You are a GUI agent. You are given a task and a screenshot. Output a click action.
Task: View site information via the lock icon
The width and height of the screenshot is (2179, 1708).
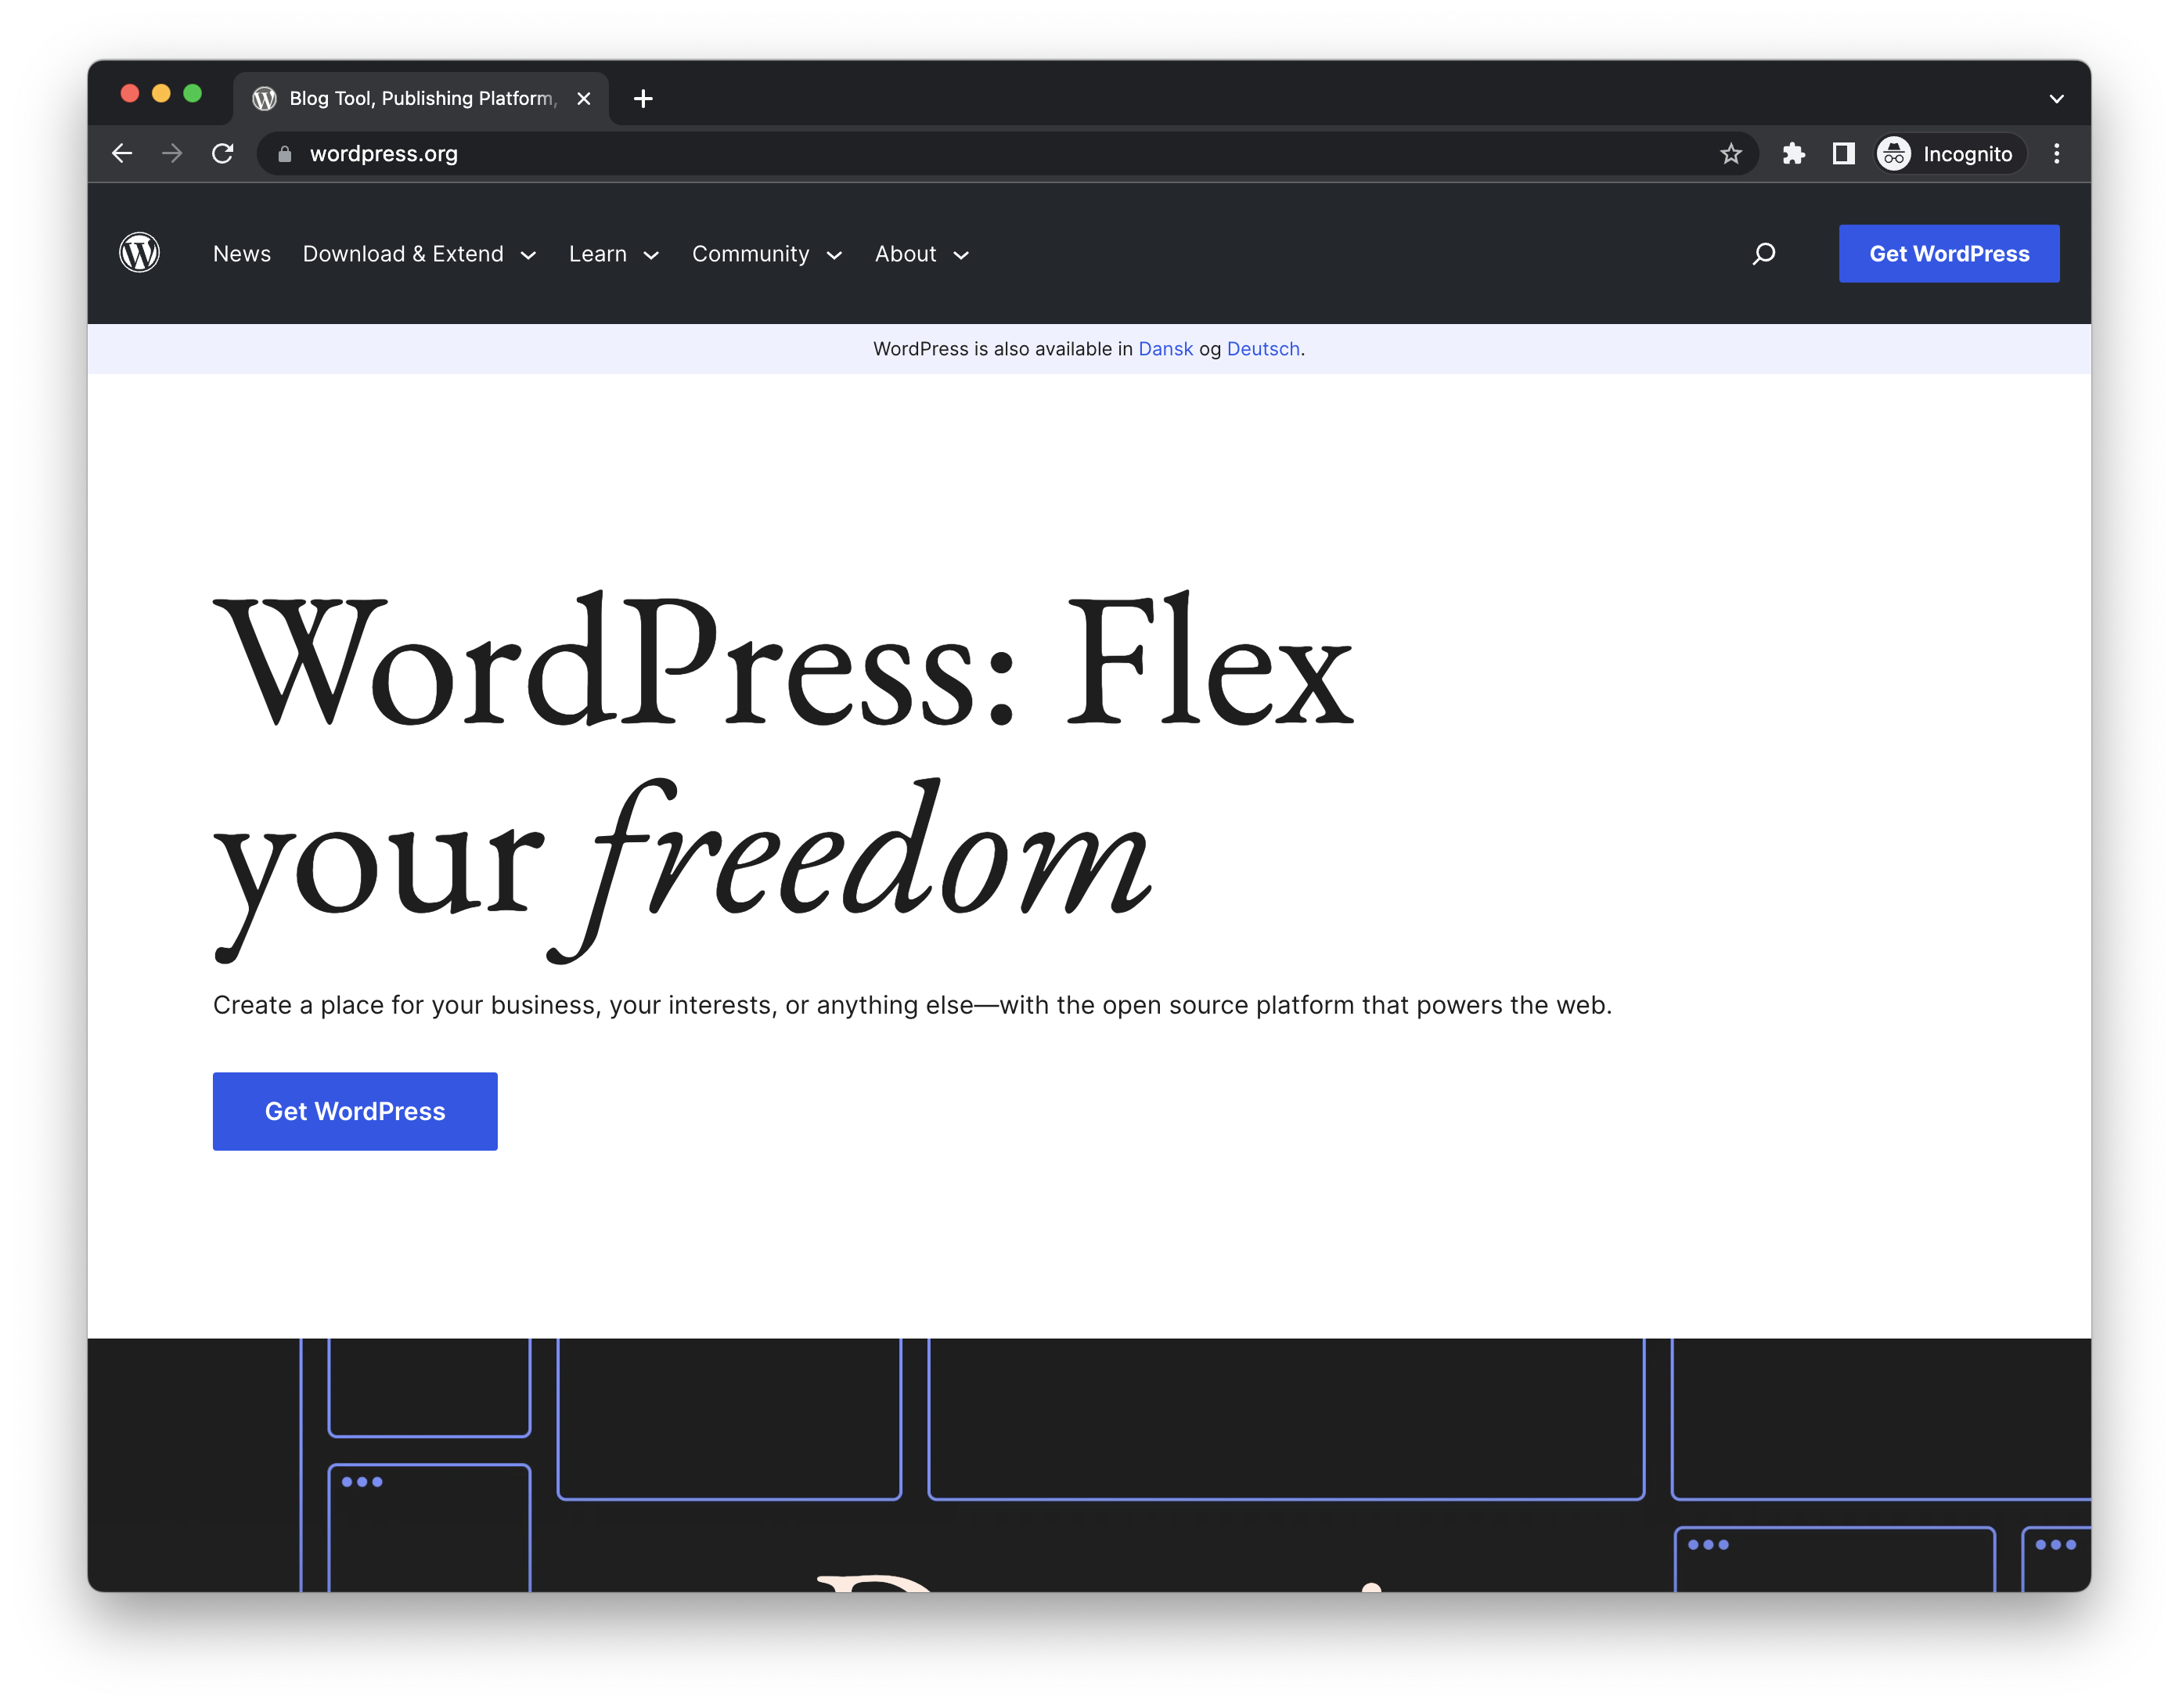[285, 153]
